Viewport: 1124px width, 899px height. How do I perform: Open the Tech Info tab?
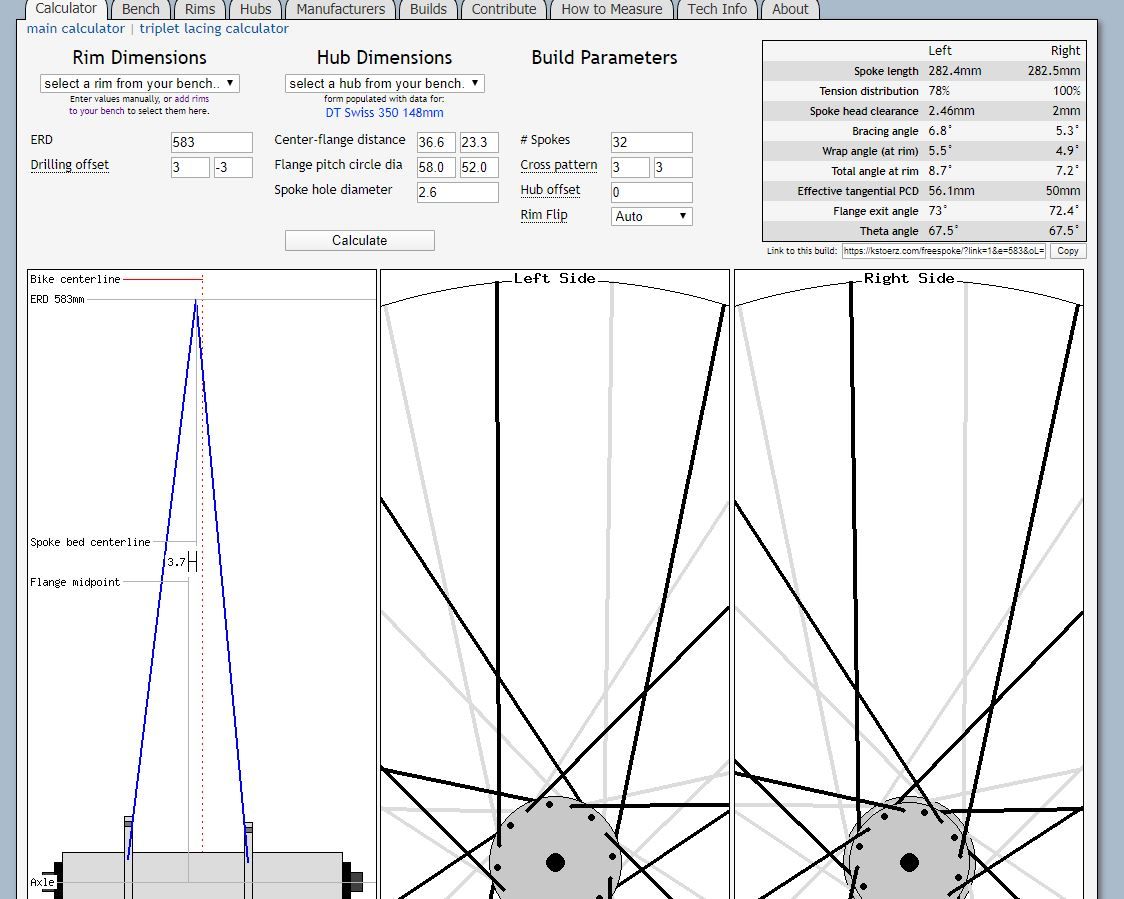pyautogui.click(x=716, y=9)
